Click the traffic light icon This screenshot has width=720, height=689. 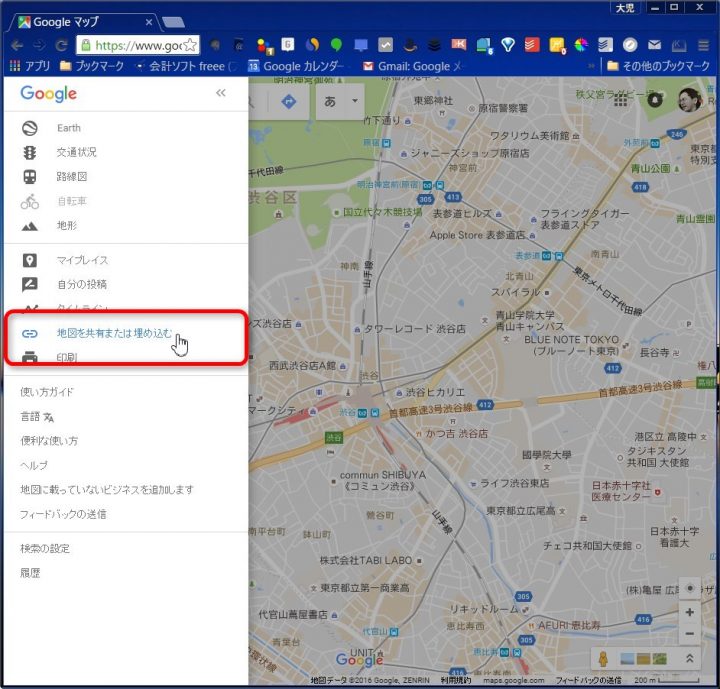pyautogui.click(x=30, y=152)
